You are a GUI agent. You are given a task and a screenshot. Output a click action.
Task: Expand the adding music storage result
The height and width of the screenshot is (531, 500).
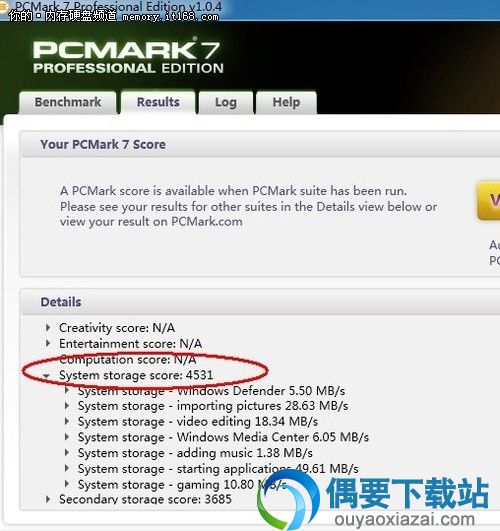point(67,452)
